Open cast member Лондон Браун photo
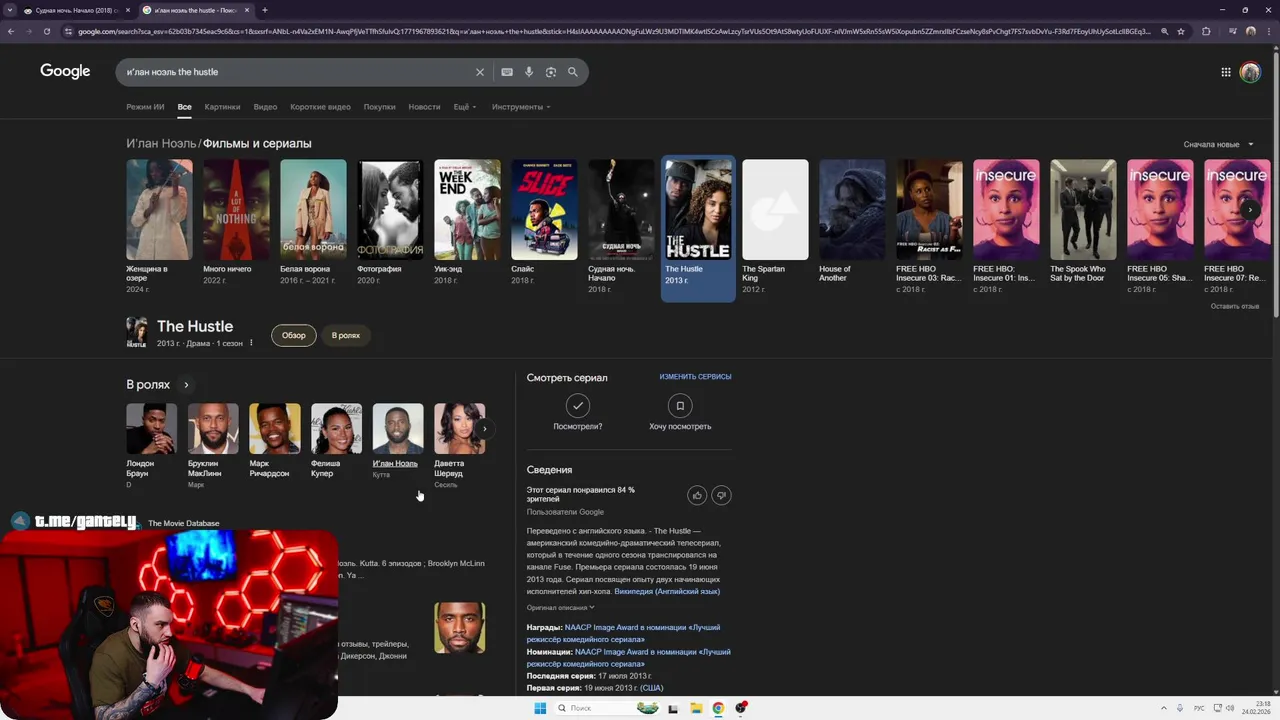This screenshot has width=1280, height=720. click(151, 429)
